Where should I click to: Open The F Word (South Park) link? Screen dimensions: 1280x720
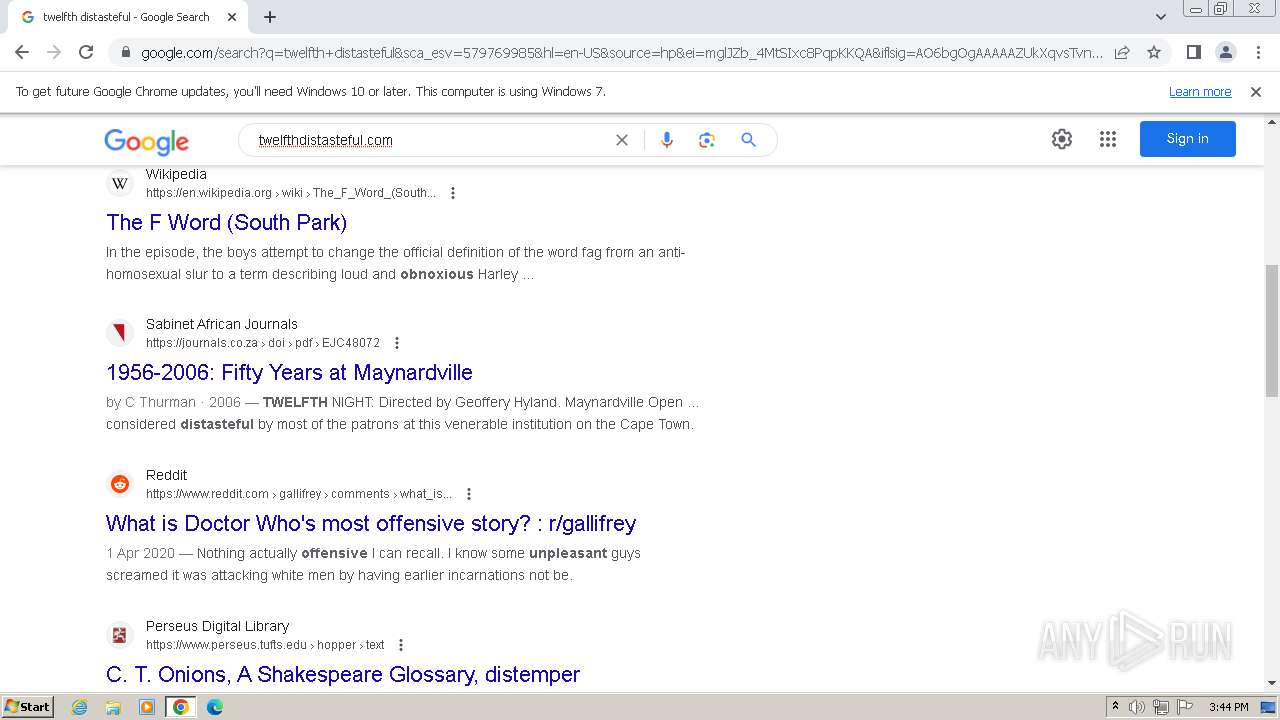(227, 222)
